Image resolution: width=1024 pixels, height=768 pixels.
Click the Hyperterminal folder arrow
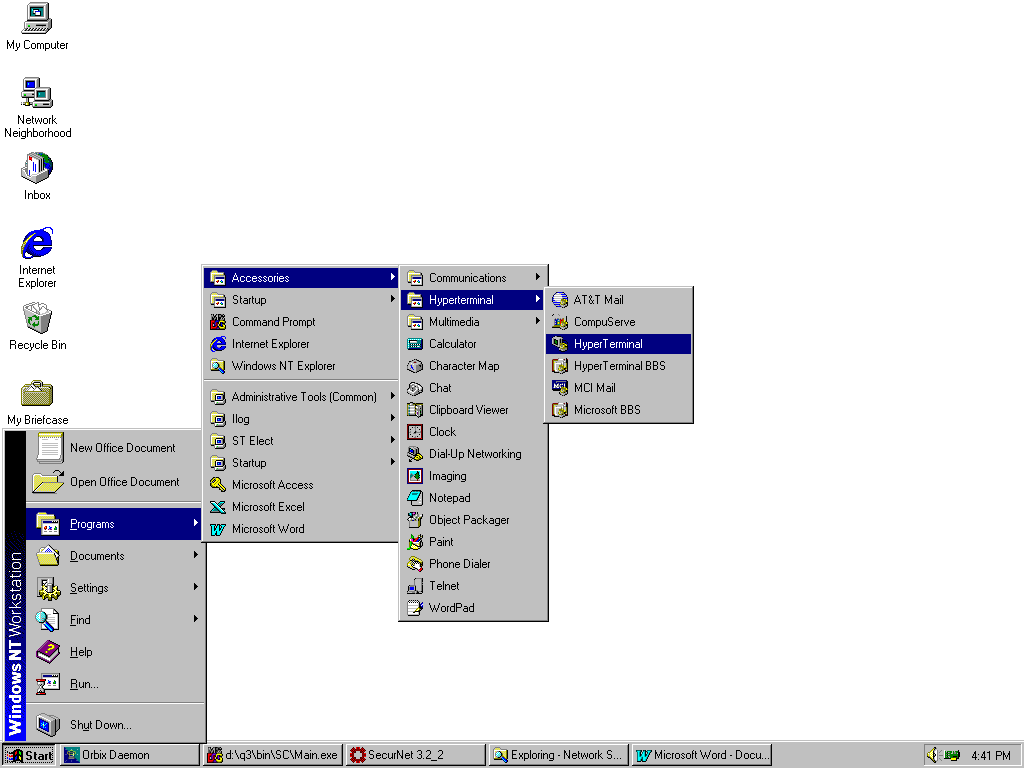coord(537,299)
